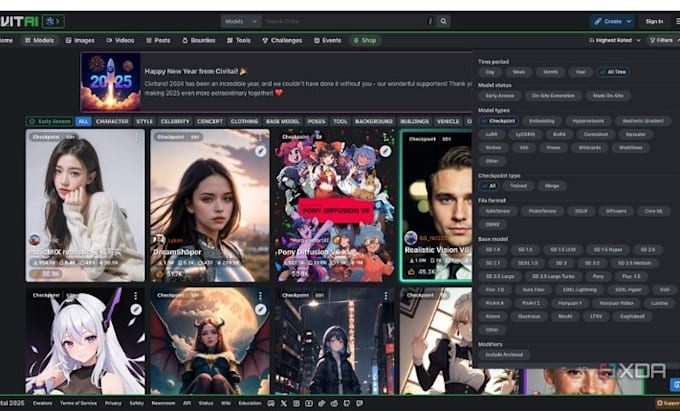Collapse the Filters dropdown
Viewport: 680px width, 411px height.
[664, 40]
